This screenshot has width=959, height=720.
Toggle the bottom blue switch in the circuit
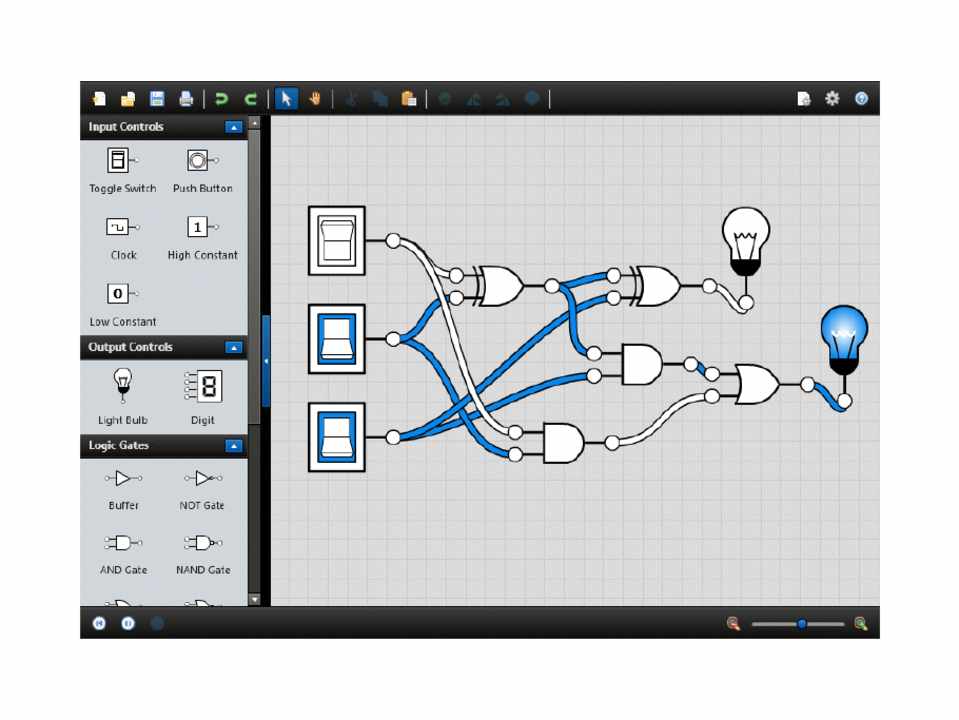coord(336,437)
